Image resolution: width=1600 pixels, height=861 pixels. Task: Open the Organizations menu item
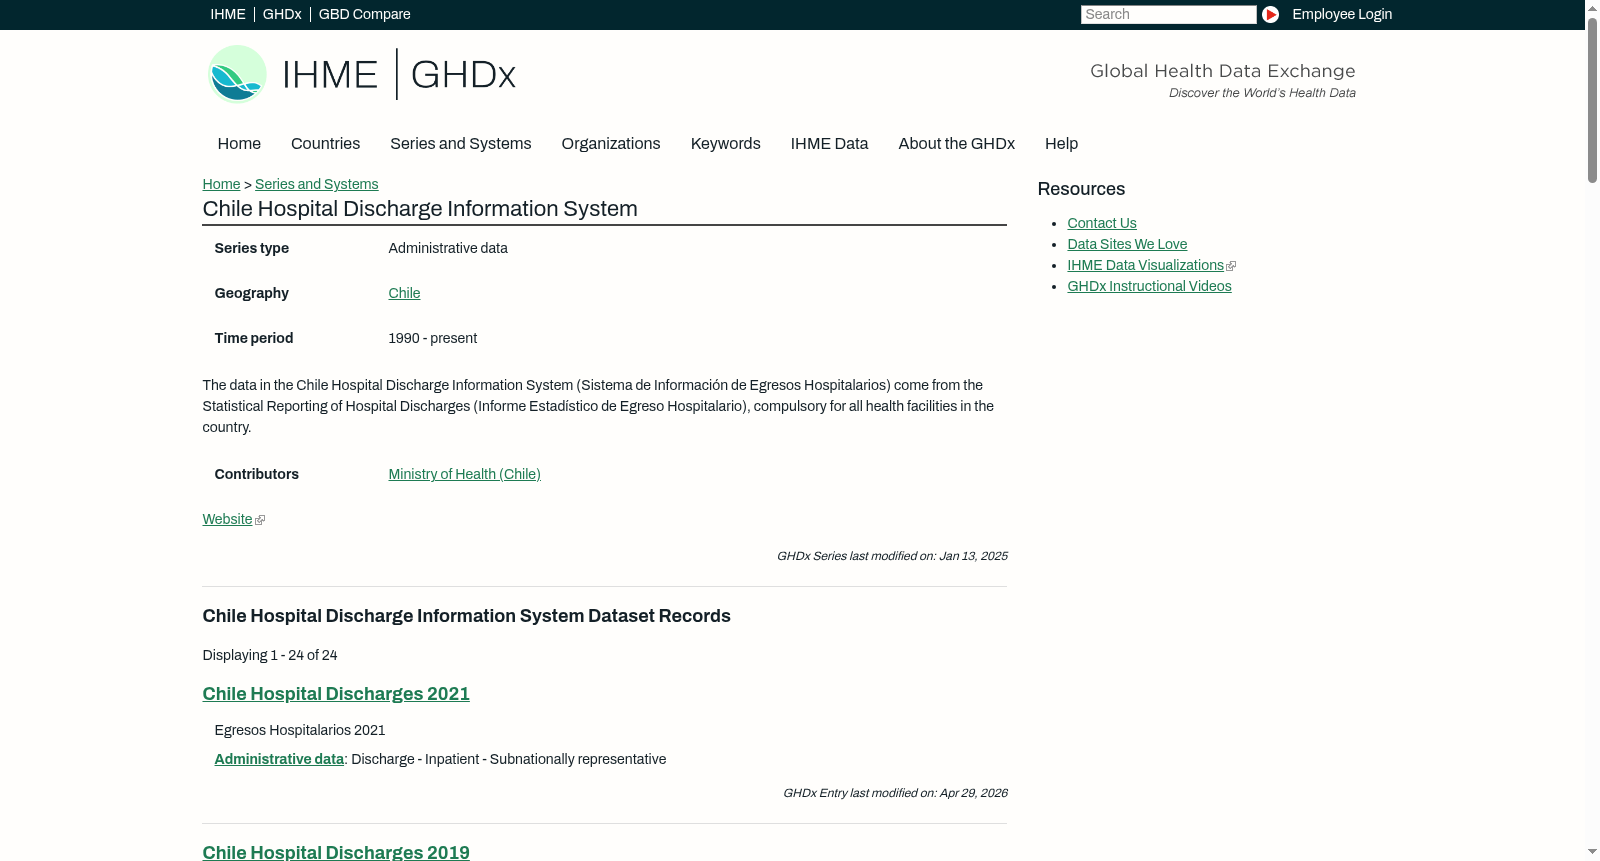tap(611, 144)
